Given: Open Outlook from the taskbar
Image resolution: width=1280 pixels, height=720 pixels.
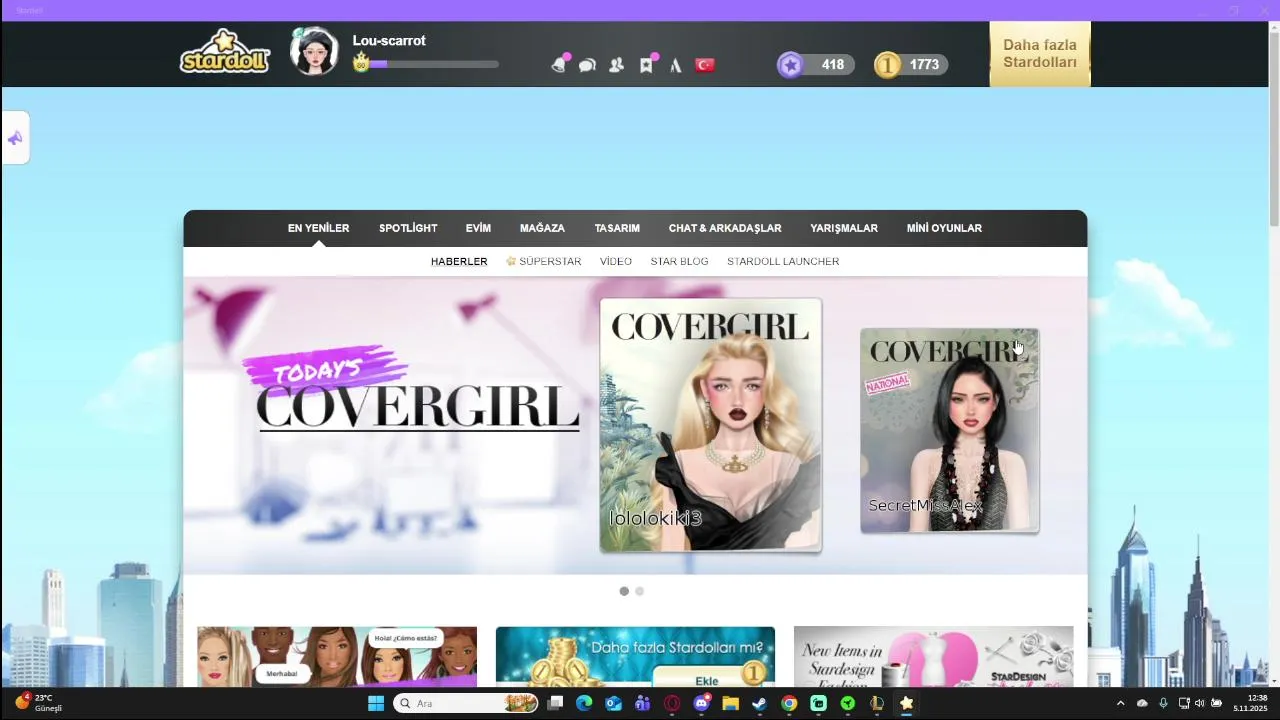Looking at the screenshot, I should pos(613,703).
